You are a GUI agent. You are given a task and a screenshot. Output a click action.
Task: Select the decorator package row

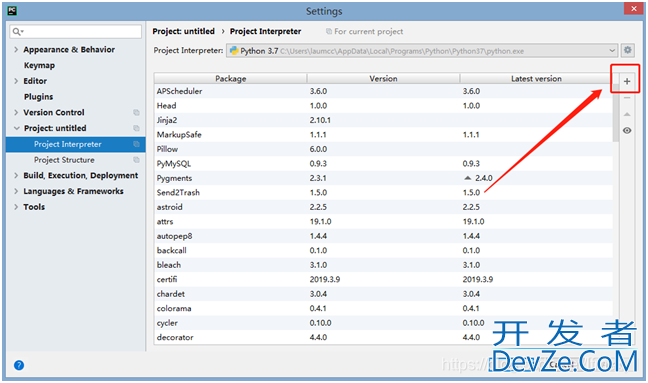[x=384, y=337]
